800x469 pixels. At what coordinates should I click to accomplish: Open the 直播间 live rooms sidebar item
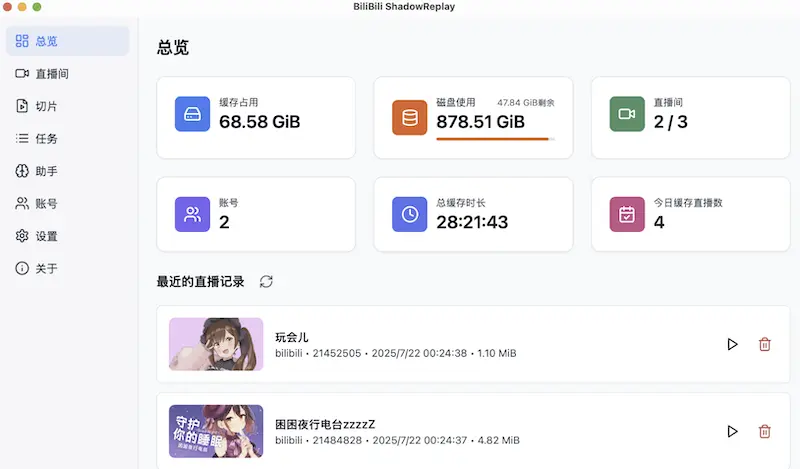click(67, 73)
